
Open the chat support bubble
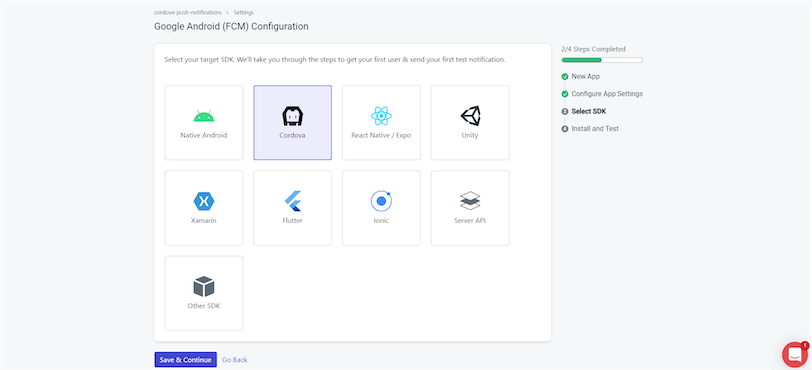pos(795,354)
